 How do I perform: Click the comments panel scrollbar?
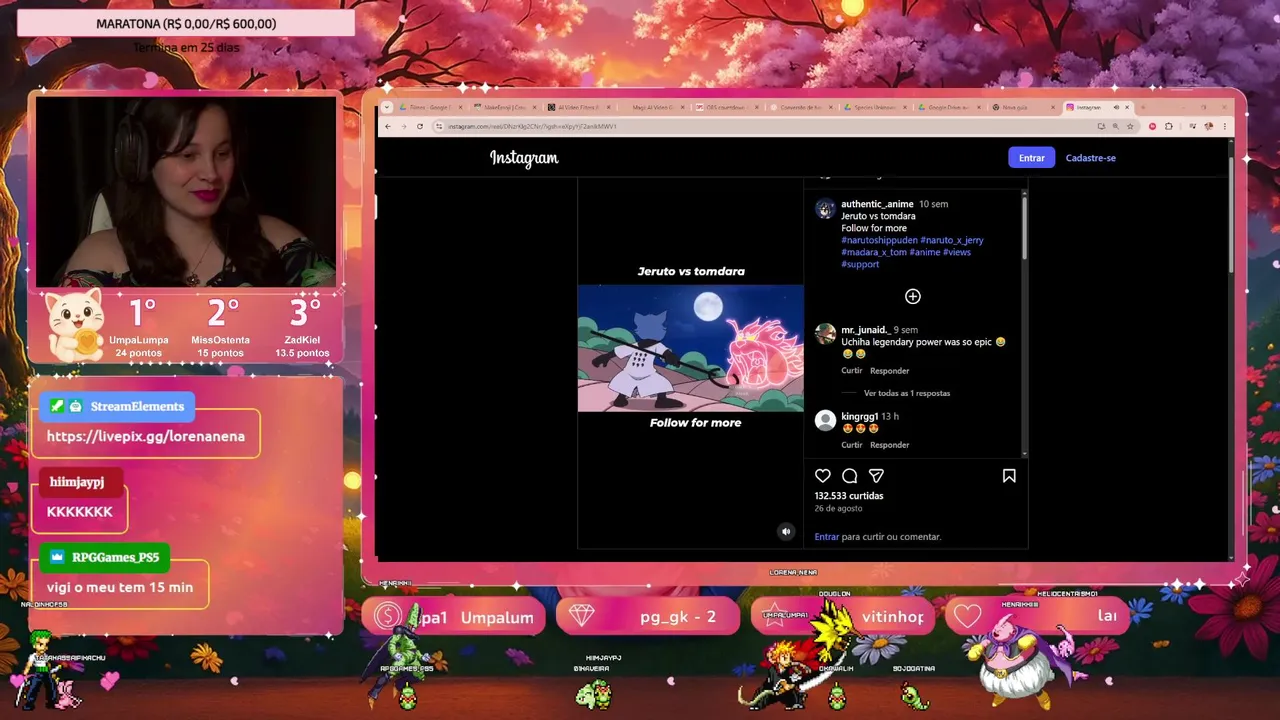coord(1024,228)
